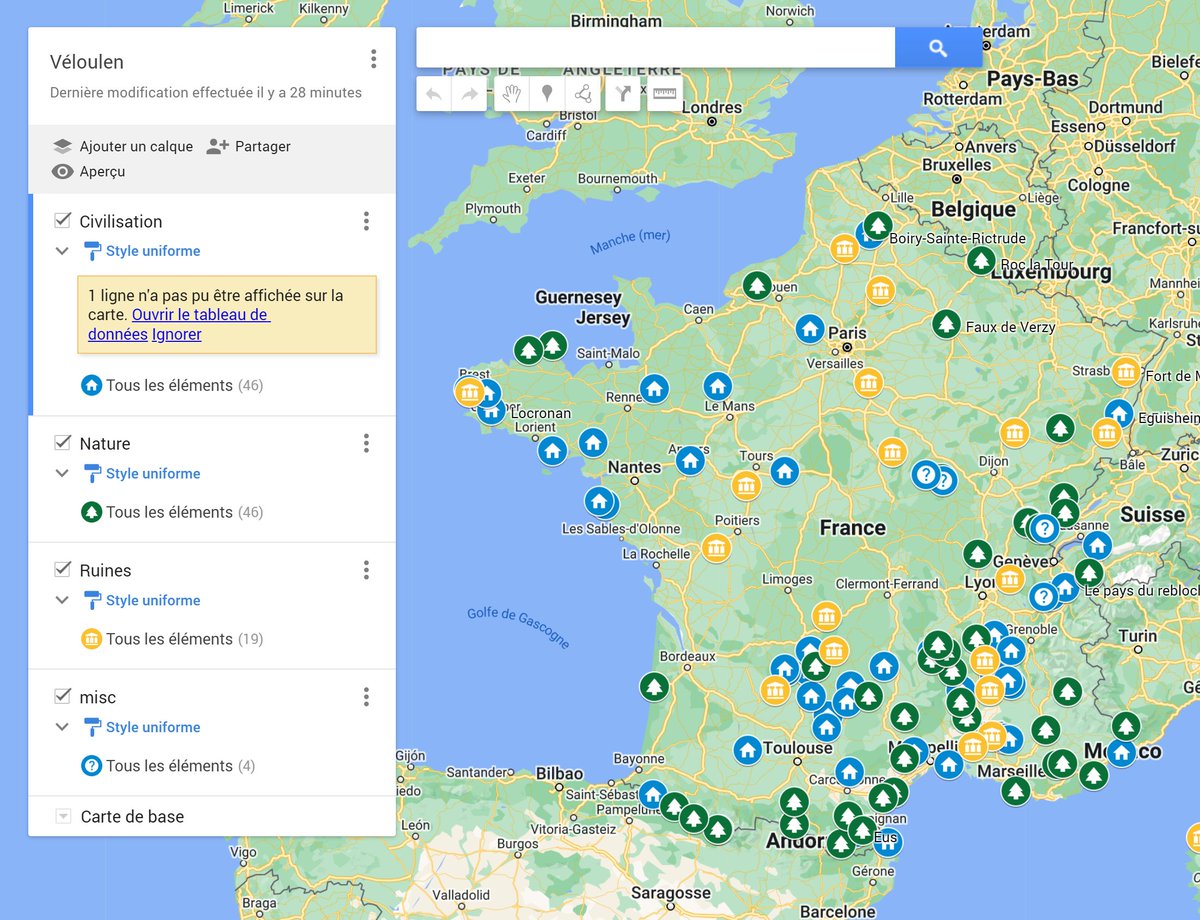Click Dernière modification effectuée text
Screen dimensions: 1200x920
[x=206, y=92]
